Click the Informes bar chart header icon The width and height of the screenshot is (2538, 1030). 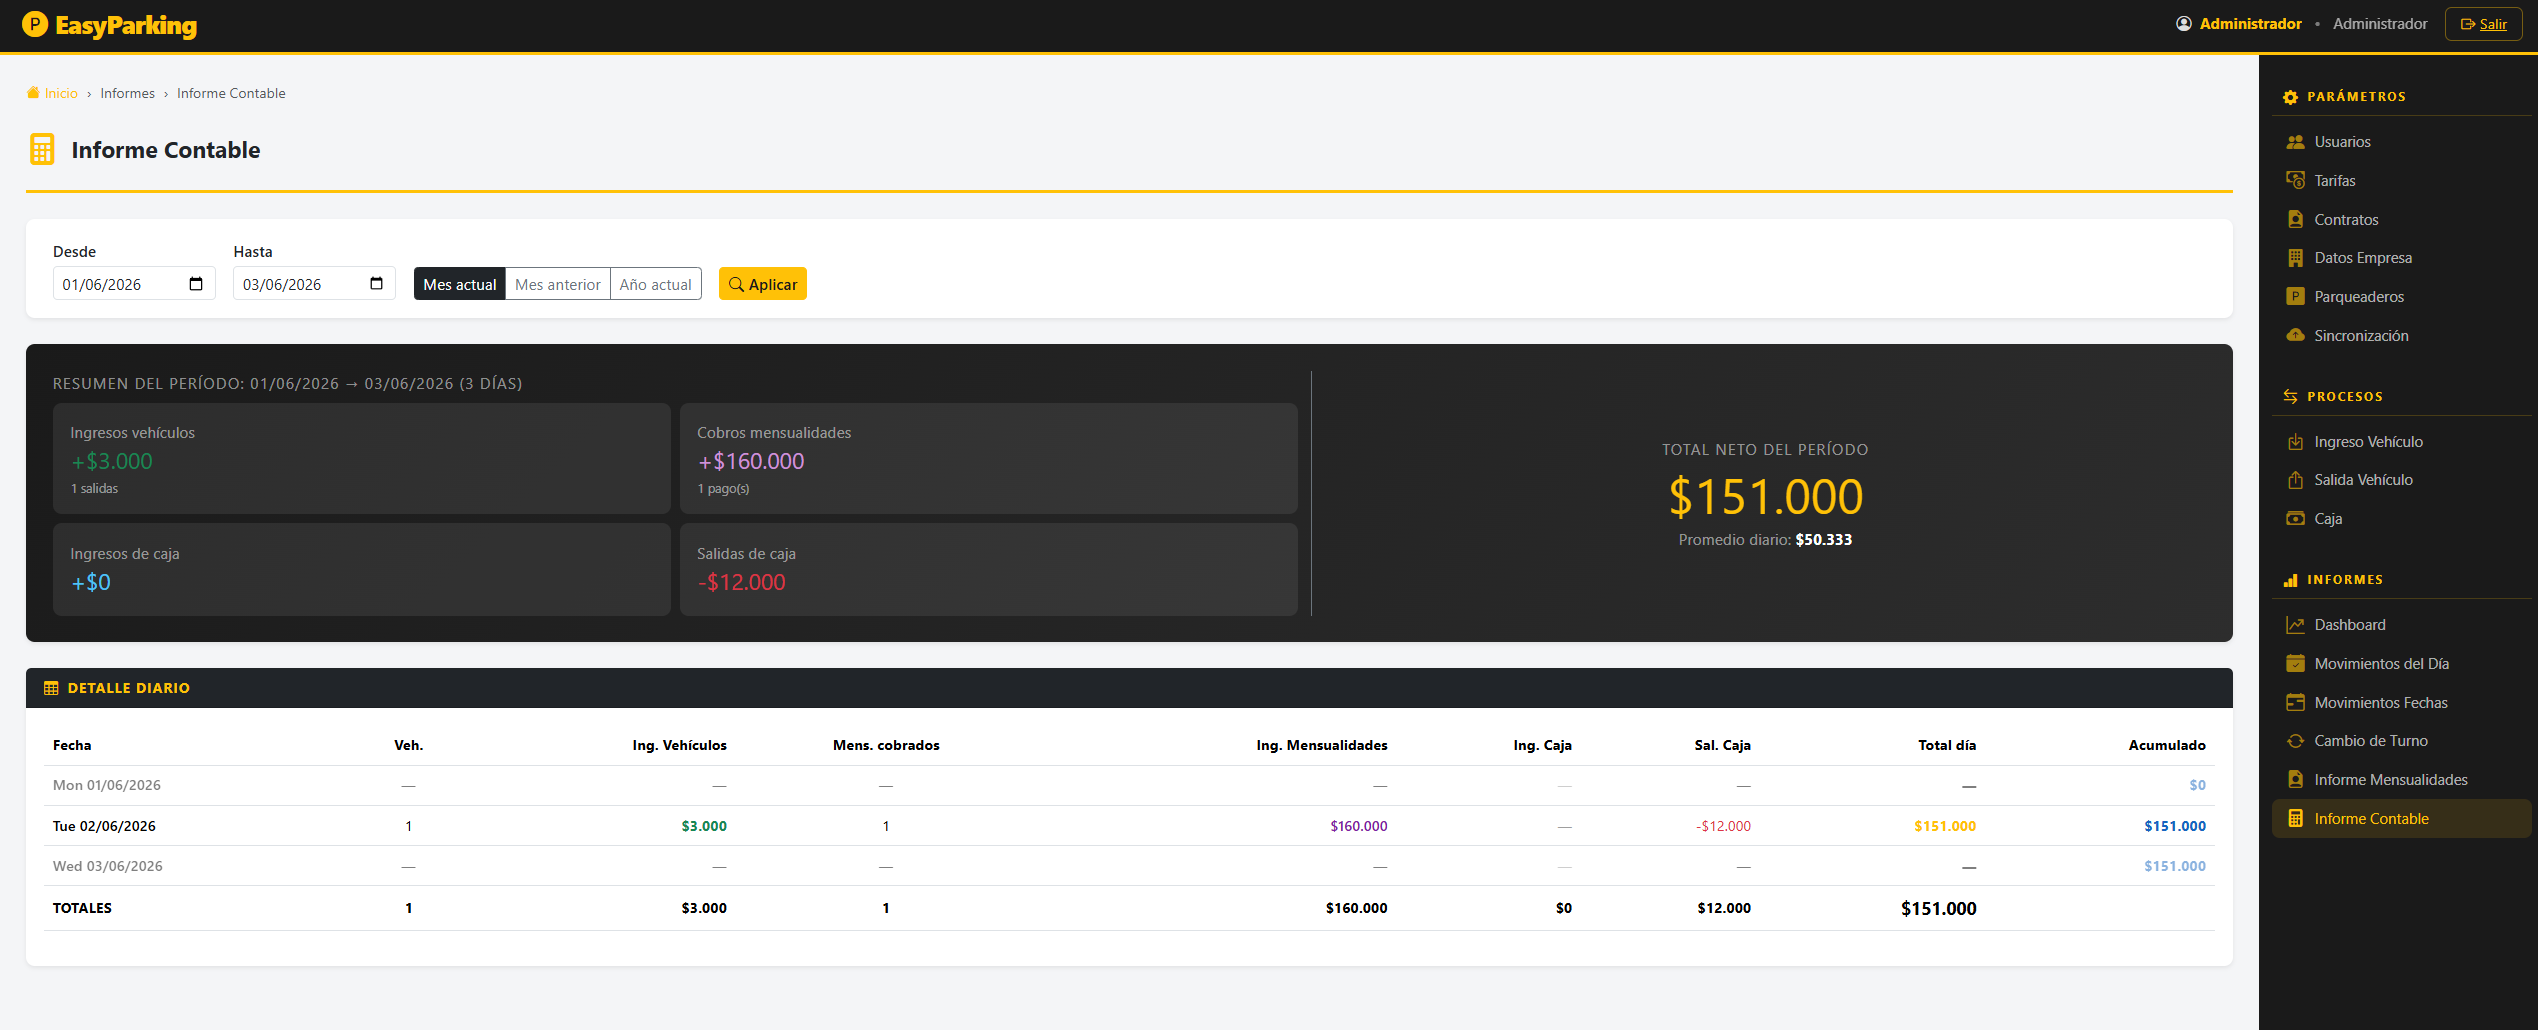[2291, 580]
